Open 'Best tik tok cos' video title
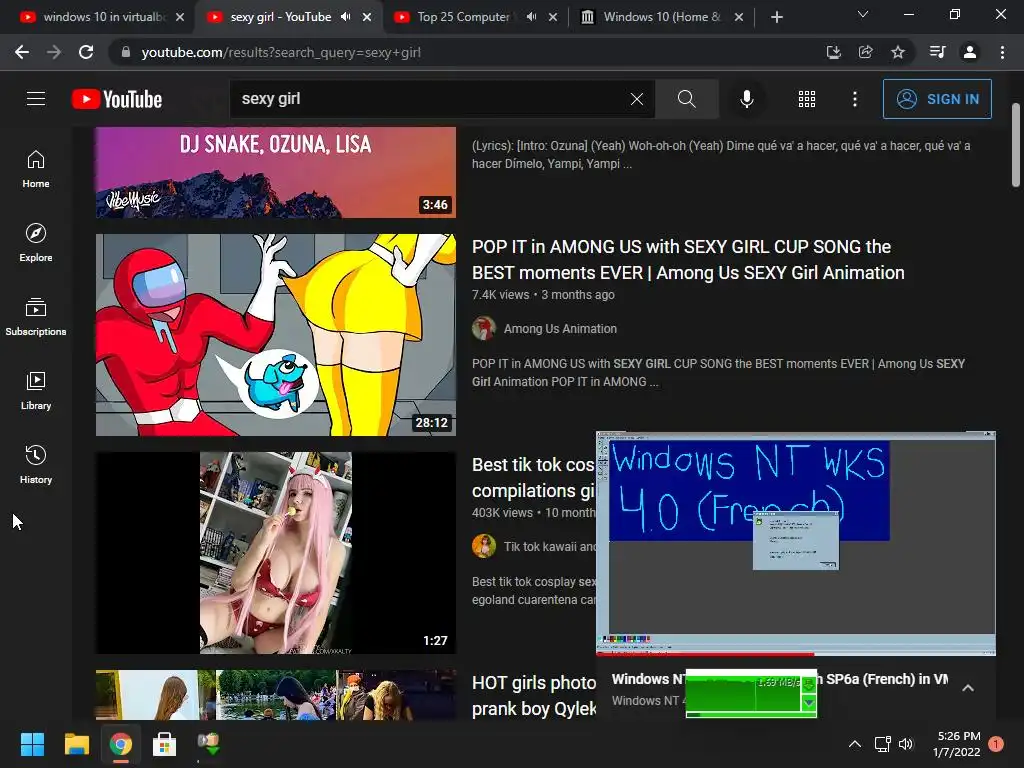 [x=534, y=477]
